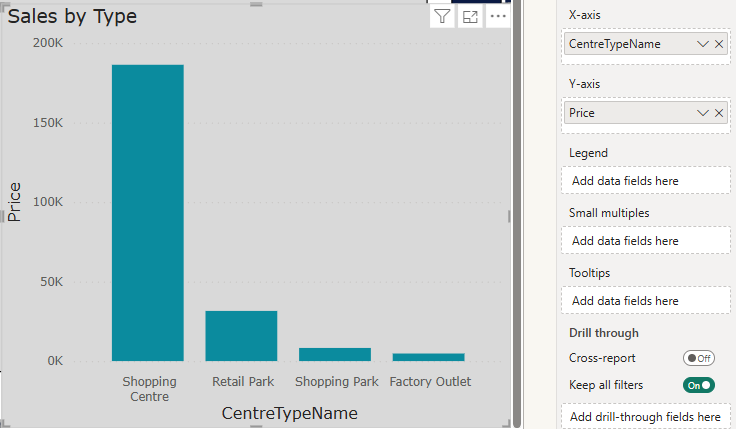Click the 50K axis value
Image resolution: width=736 pixels, height=429 pixels.
[51, 282]
